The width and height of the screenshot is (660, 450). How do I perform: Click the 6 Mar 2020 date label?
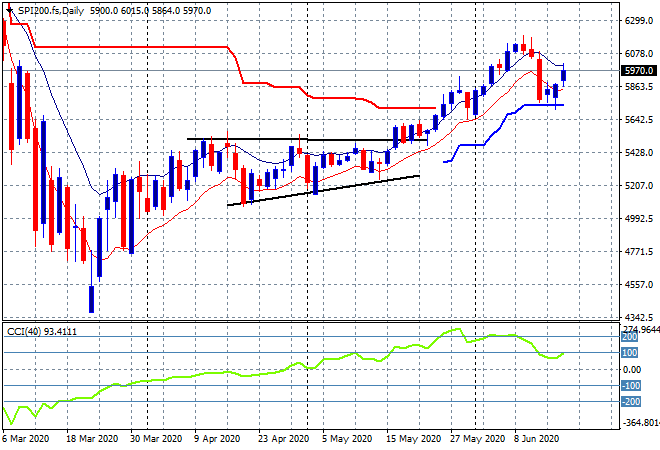pyautogui.click(x=25, y=439)
